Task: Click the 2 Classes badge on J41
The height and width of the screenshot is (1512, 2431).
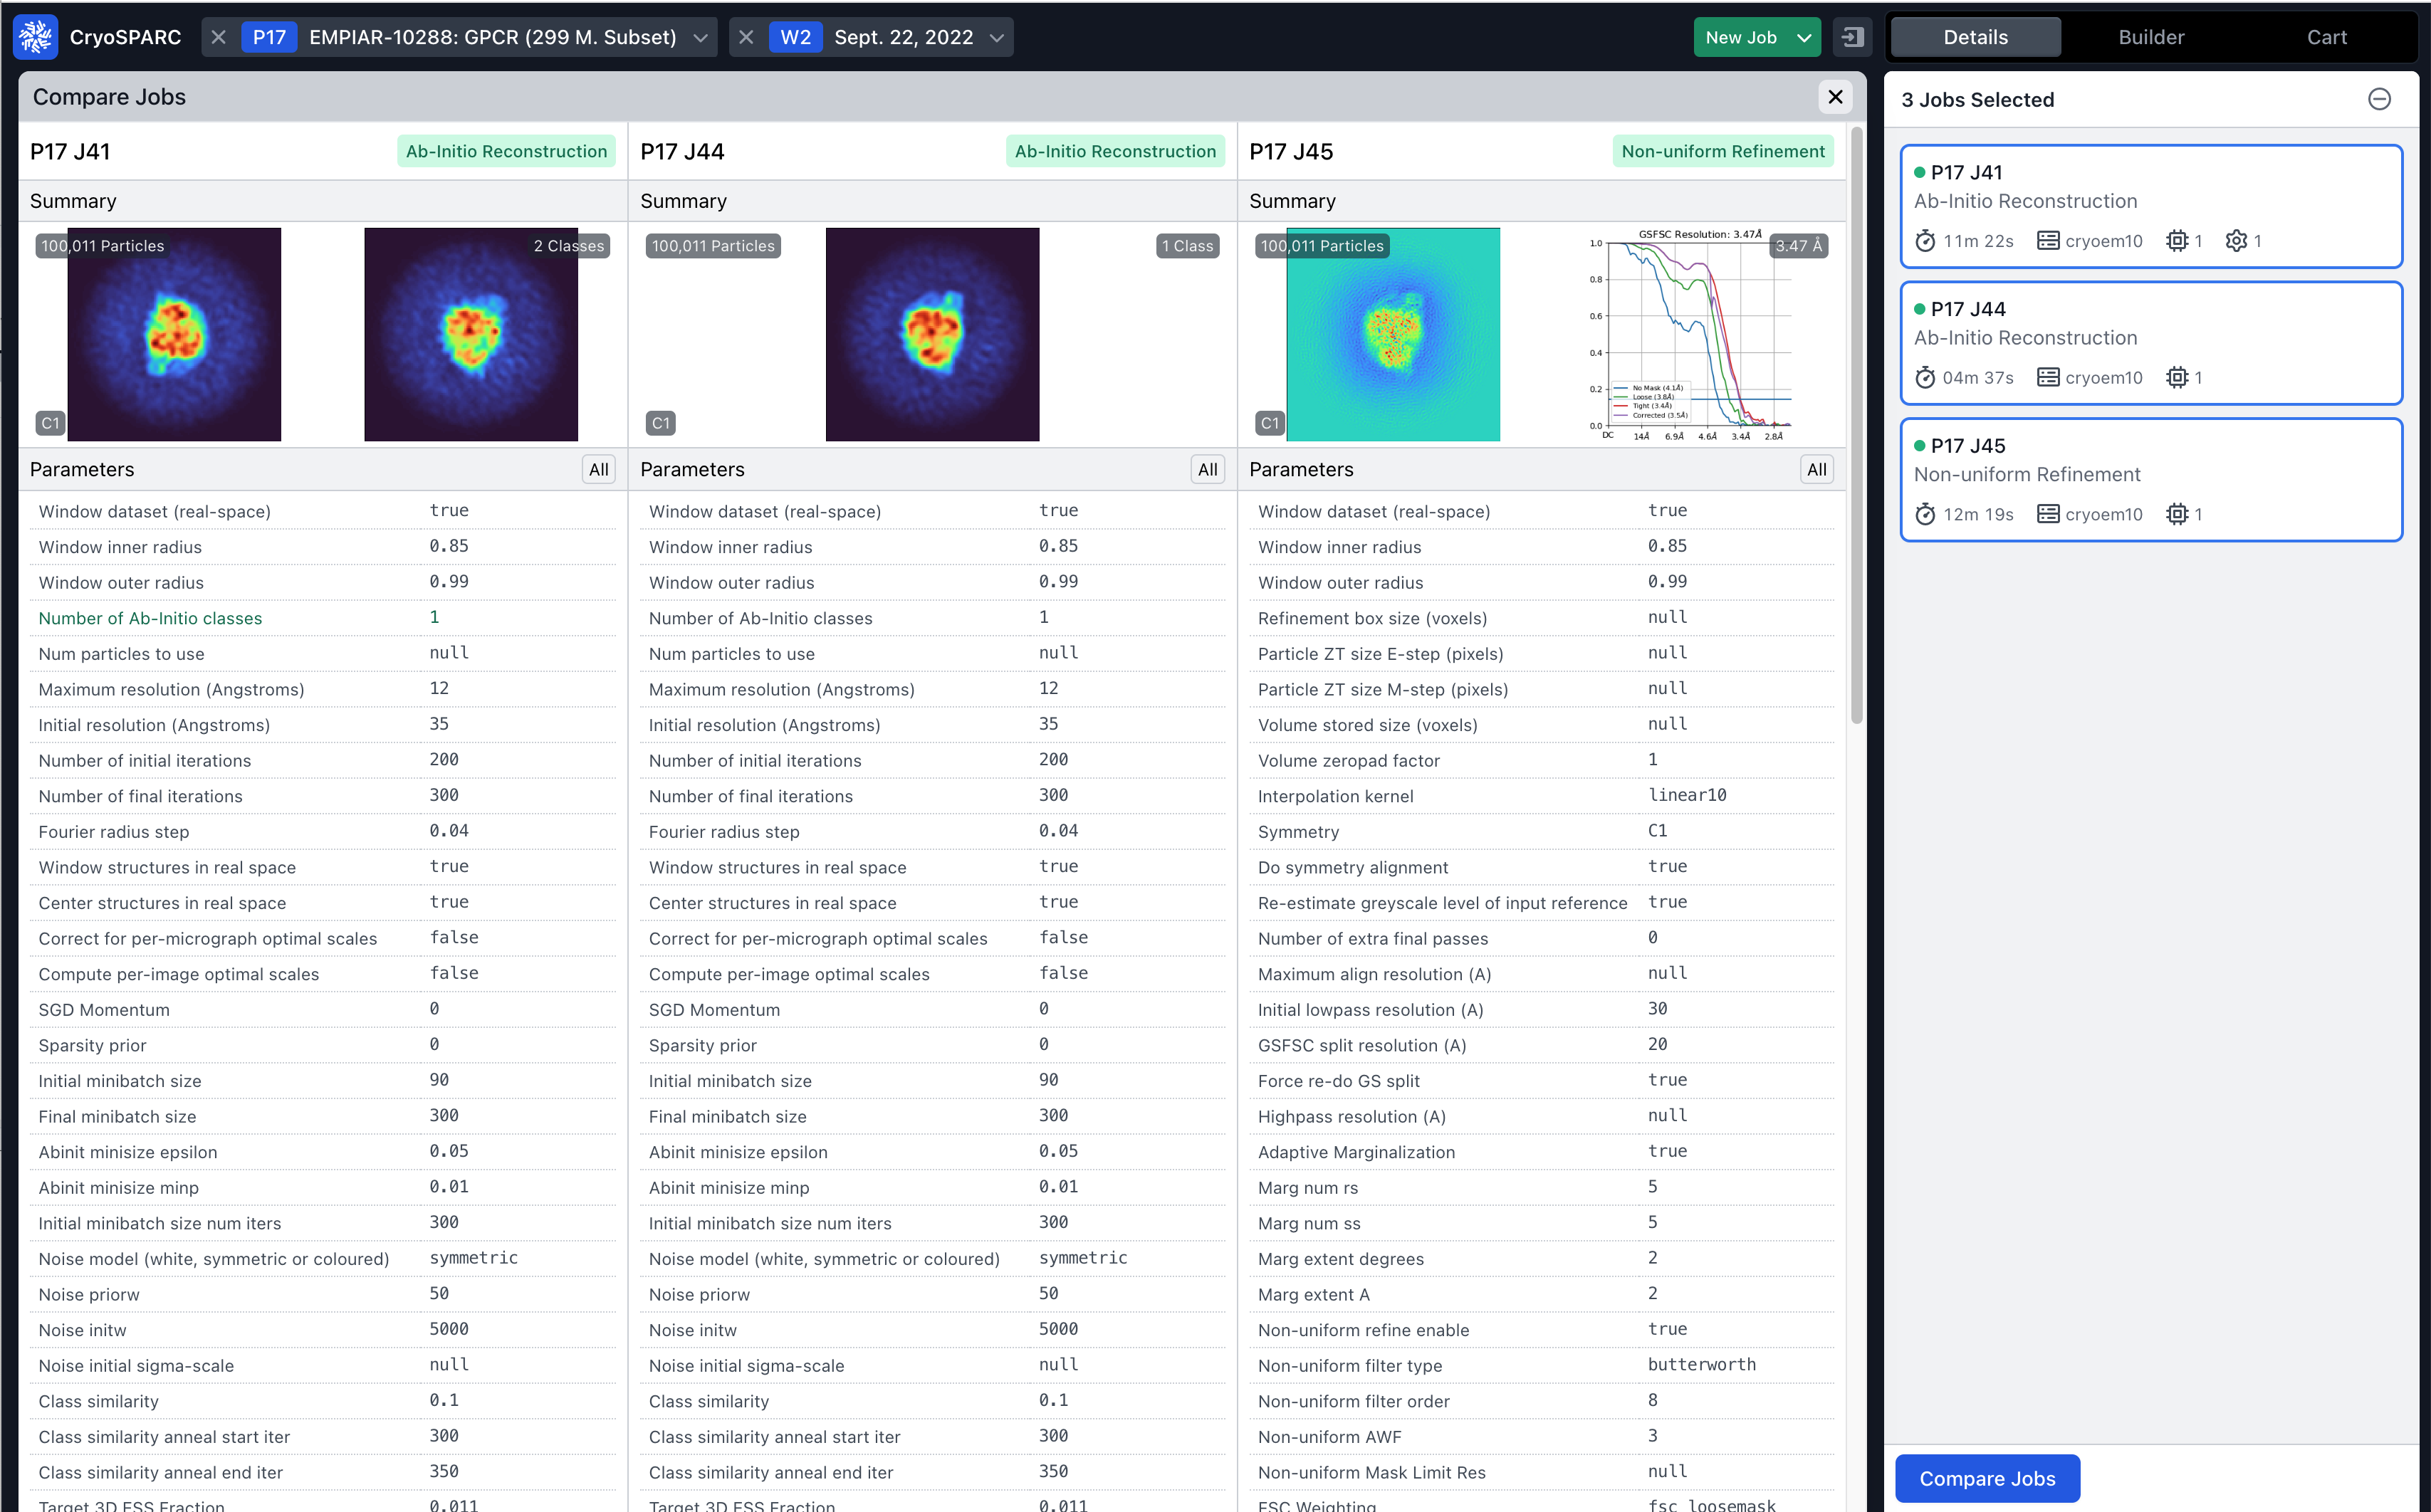Action: [568, 246]
